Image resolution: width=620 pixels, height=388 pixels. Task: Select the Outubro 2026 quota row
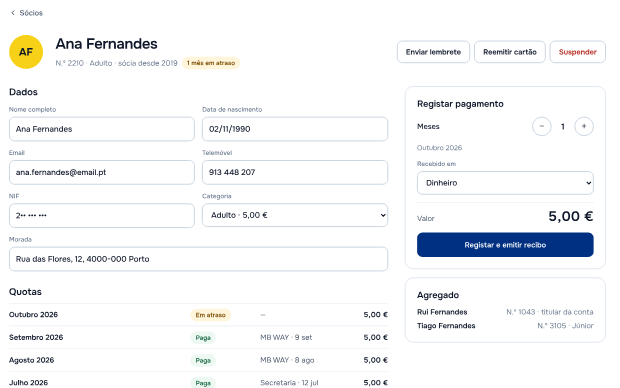click(x=198, y=315)
